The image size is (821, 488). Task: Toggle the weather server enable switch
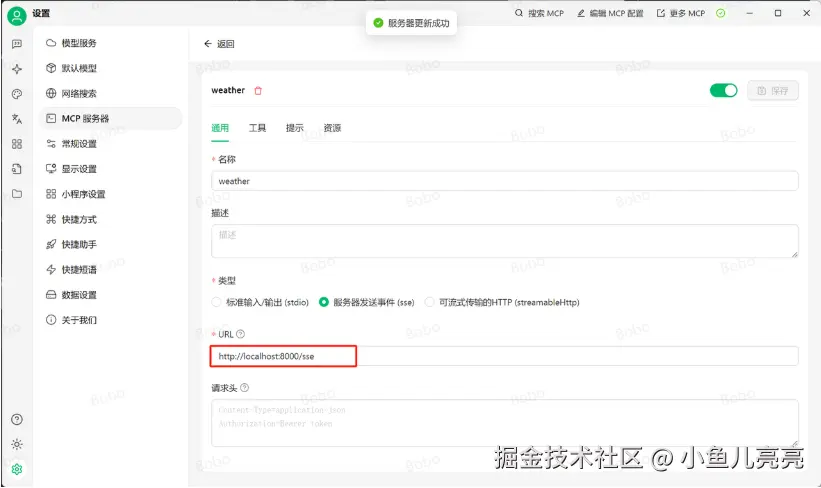(724, 91)
